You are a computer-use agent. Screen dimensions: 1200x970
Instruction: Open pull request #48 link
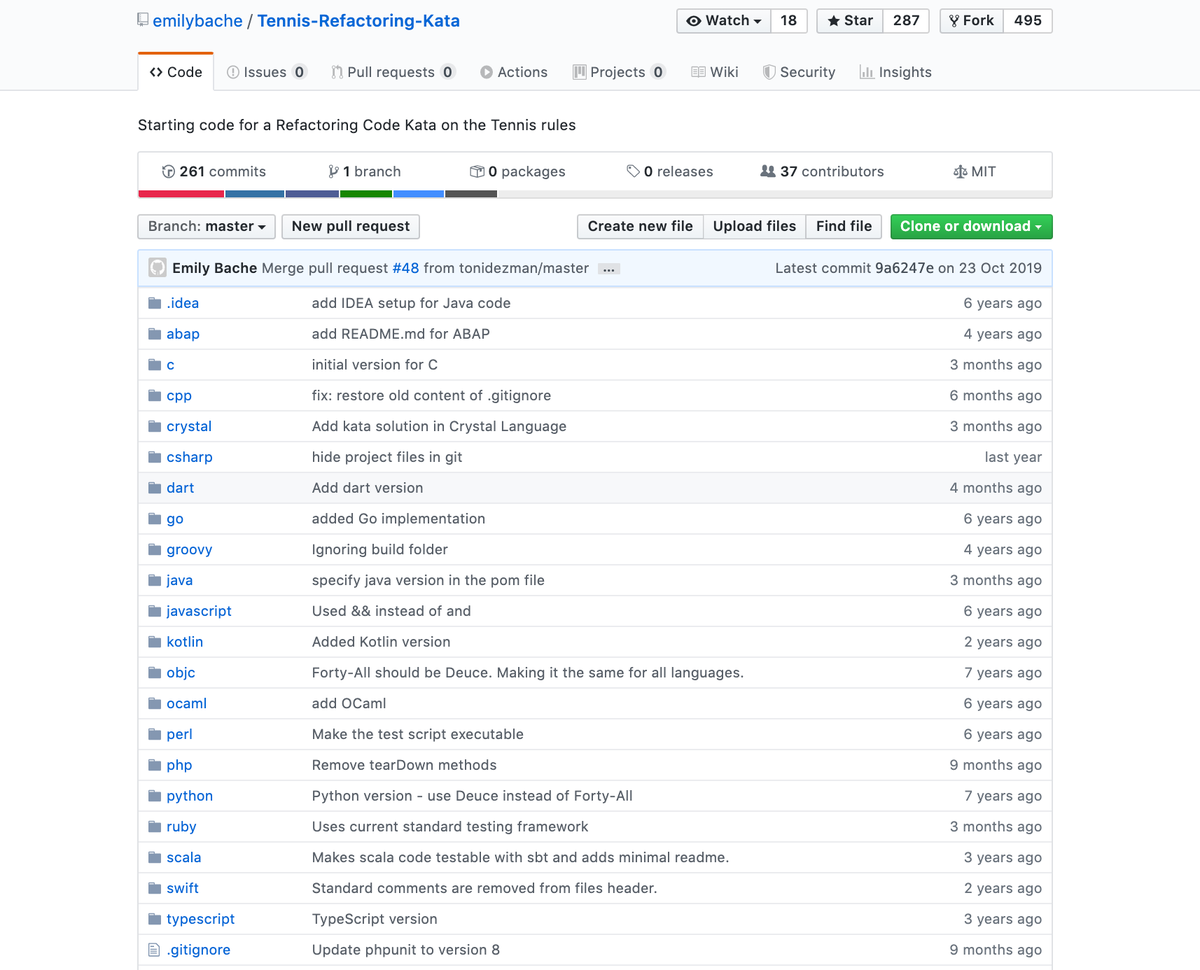click(405, 268)
